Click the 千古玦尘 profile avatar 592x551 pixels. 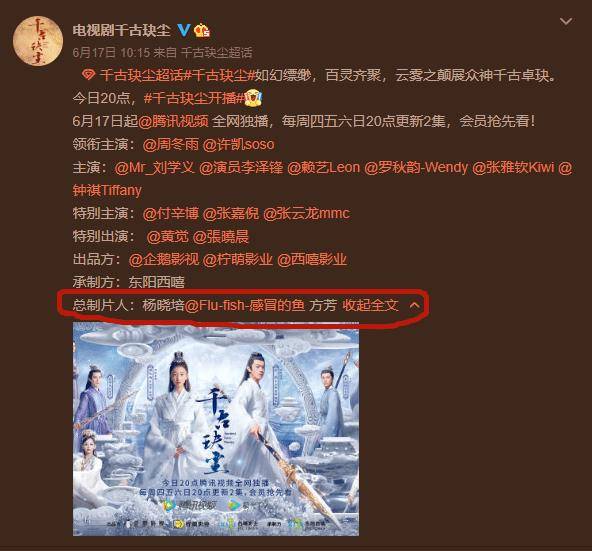(38, 41)
